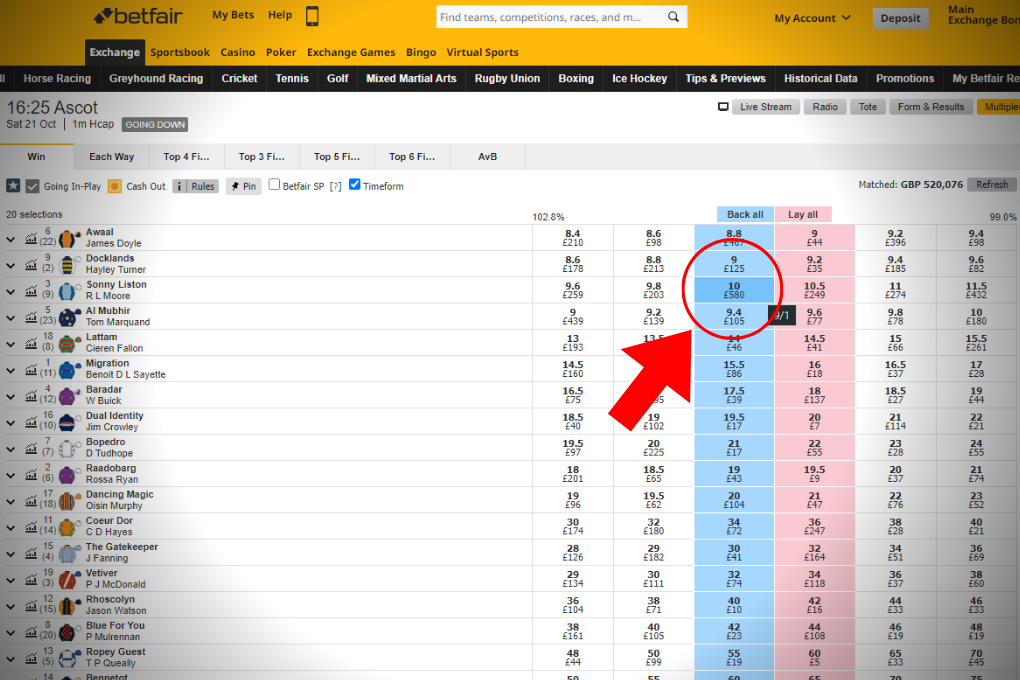Screen dimensions: 1020x680
Task: Click the back price 9 for Docklands
Action: tap(733, 264)
